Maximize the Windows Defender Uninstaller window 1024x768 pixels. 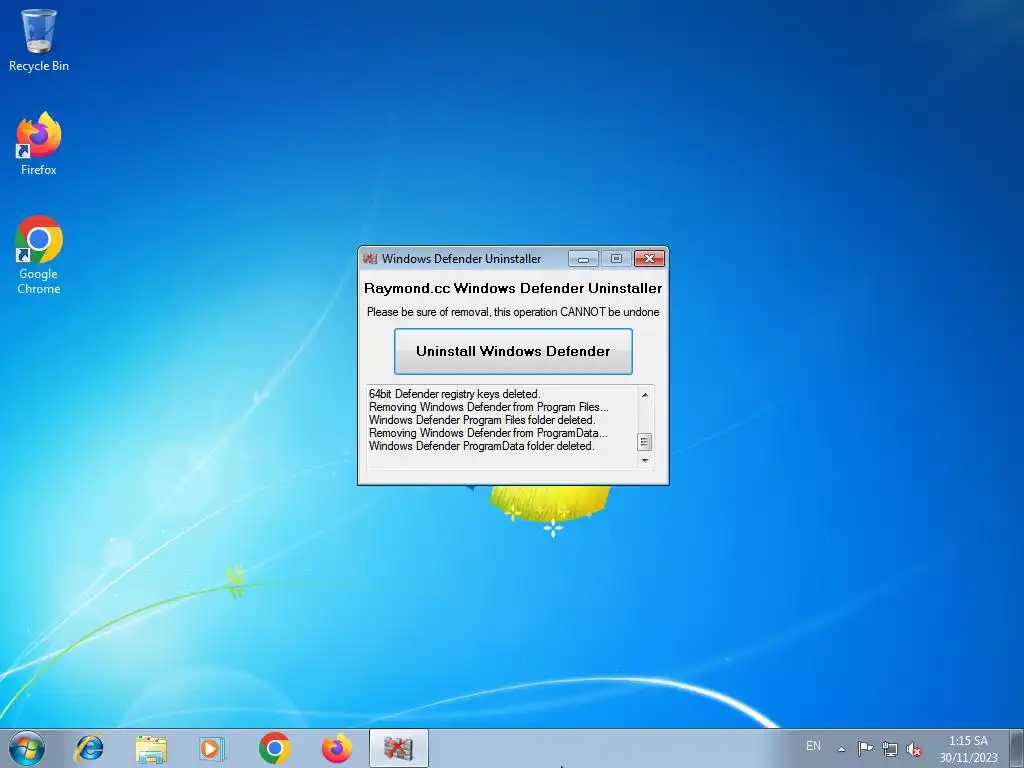point(616,259)
